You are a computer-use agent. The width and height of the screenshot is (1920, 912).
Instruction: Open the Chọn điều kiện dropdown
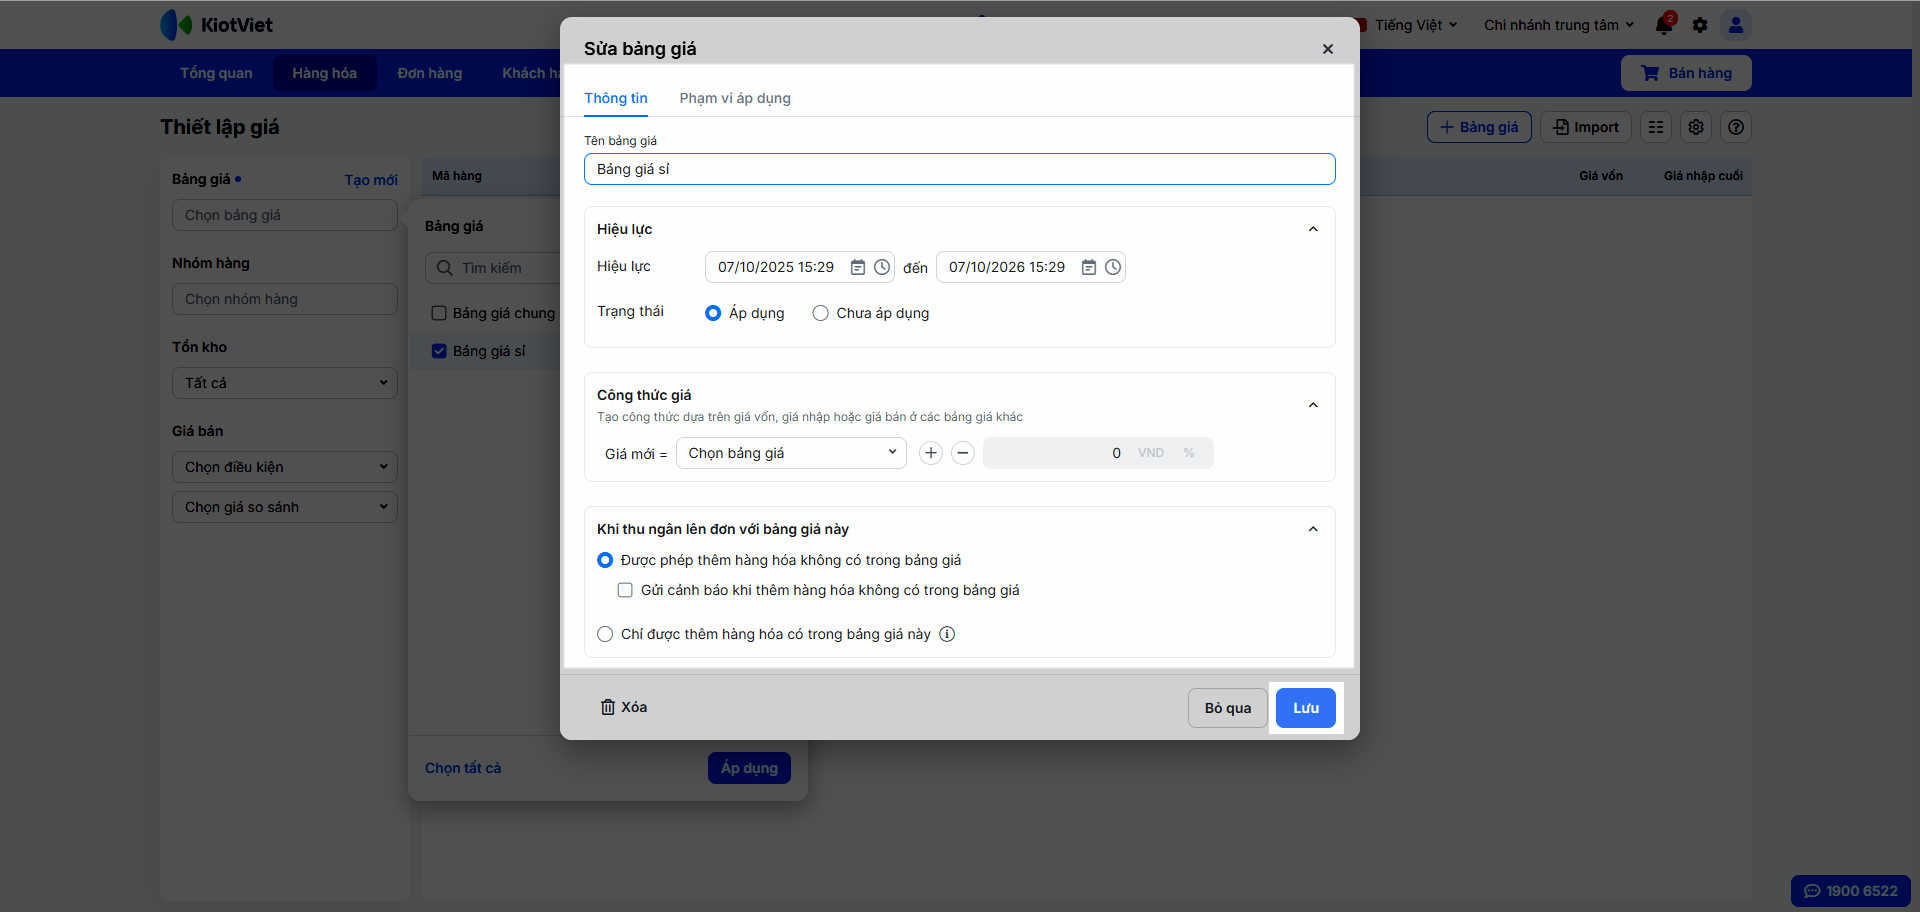point(285,467)
